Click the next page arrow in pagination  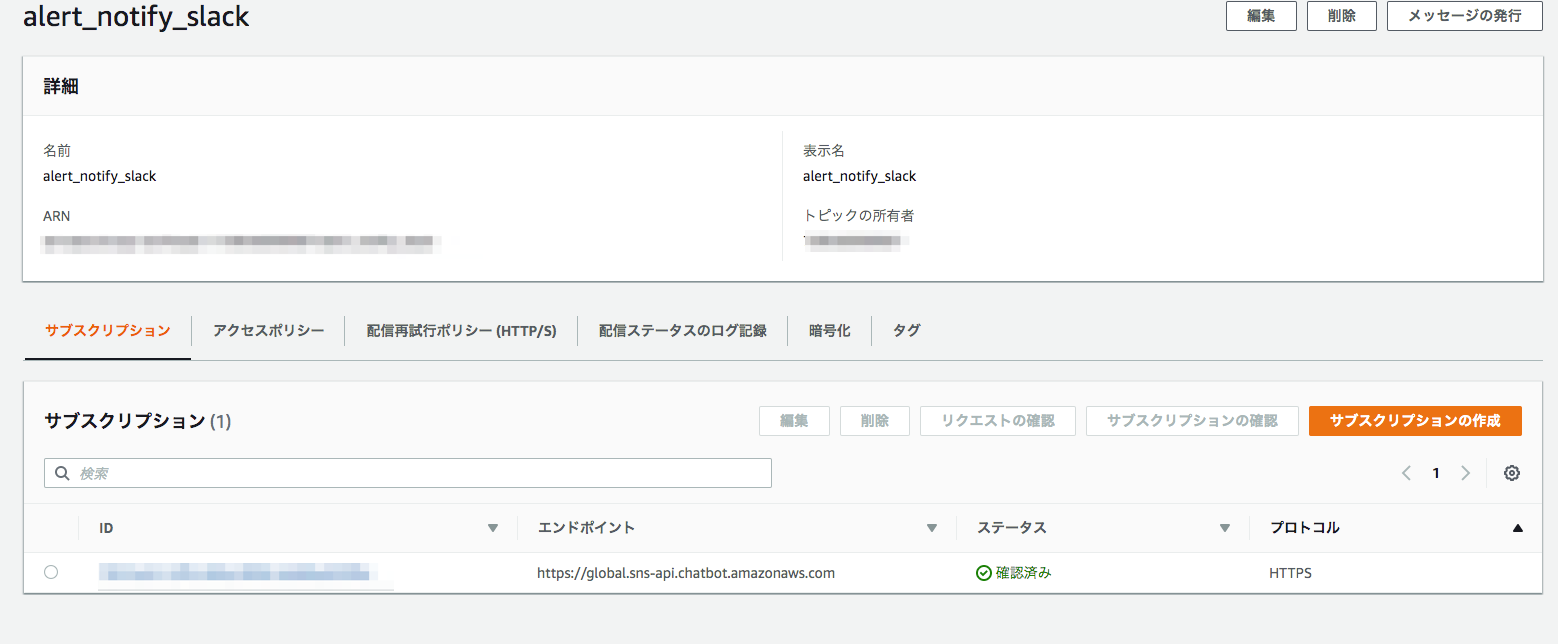click(1465, 473)
